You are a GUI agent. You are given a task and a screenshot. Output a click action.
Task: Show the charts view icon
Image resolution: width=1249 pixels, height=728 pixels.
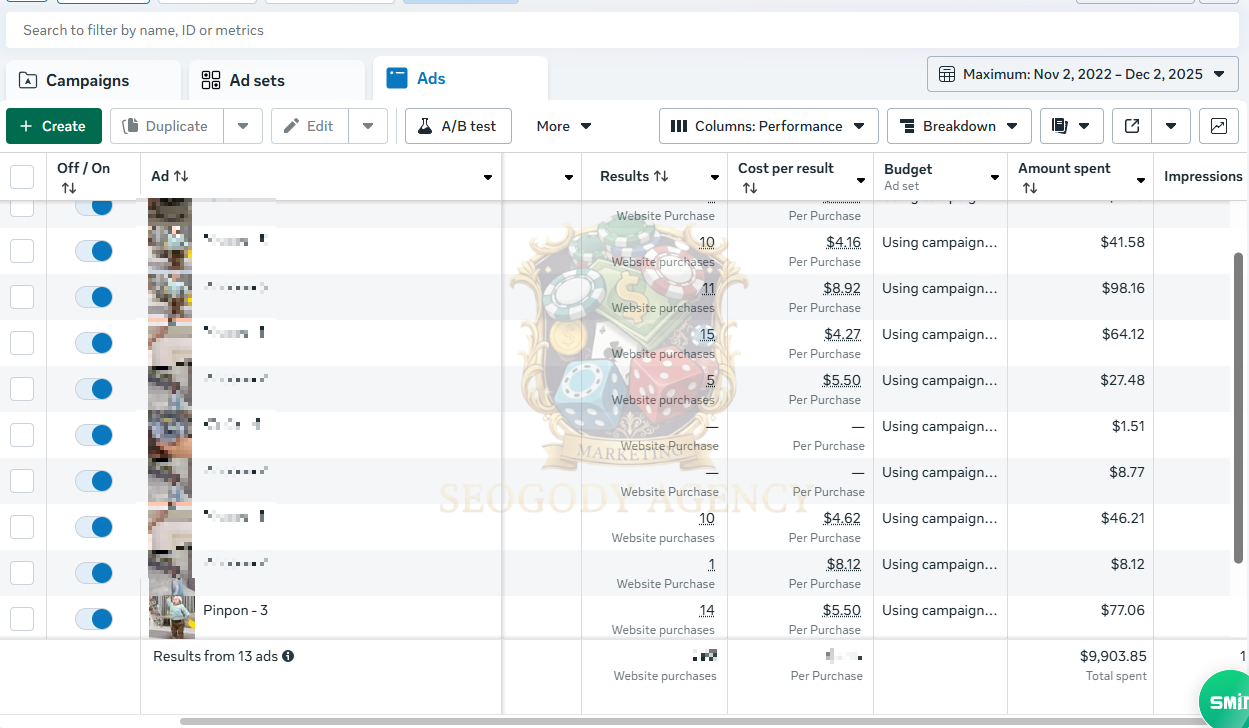(1219, 126)
